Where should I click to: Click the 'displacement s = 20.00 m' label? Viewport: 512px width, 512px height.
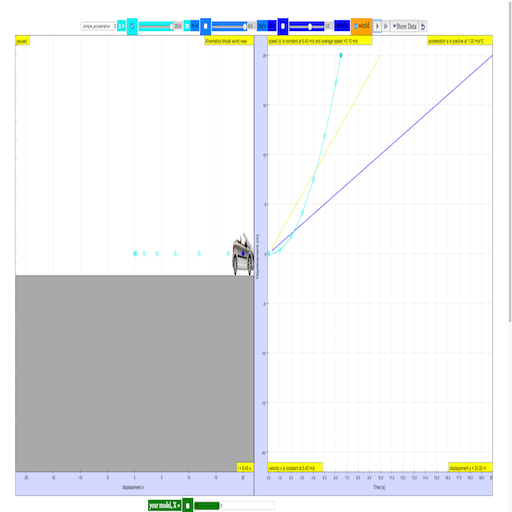click(x=470, y=468)
